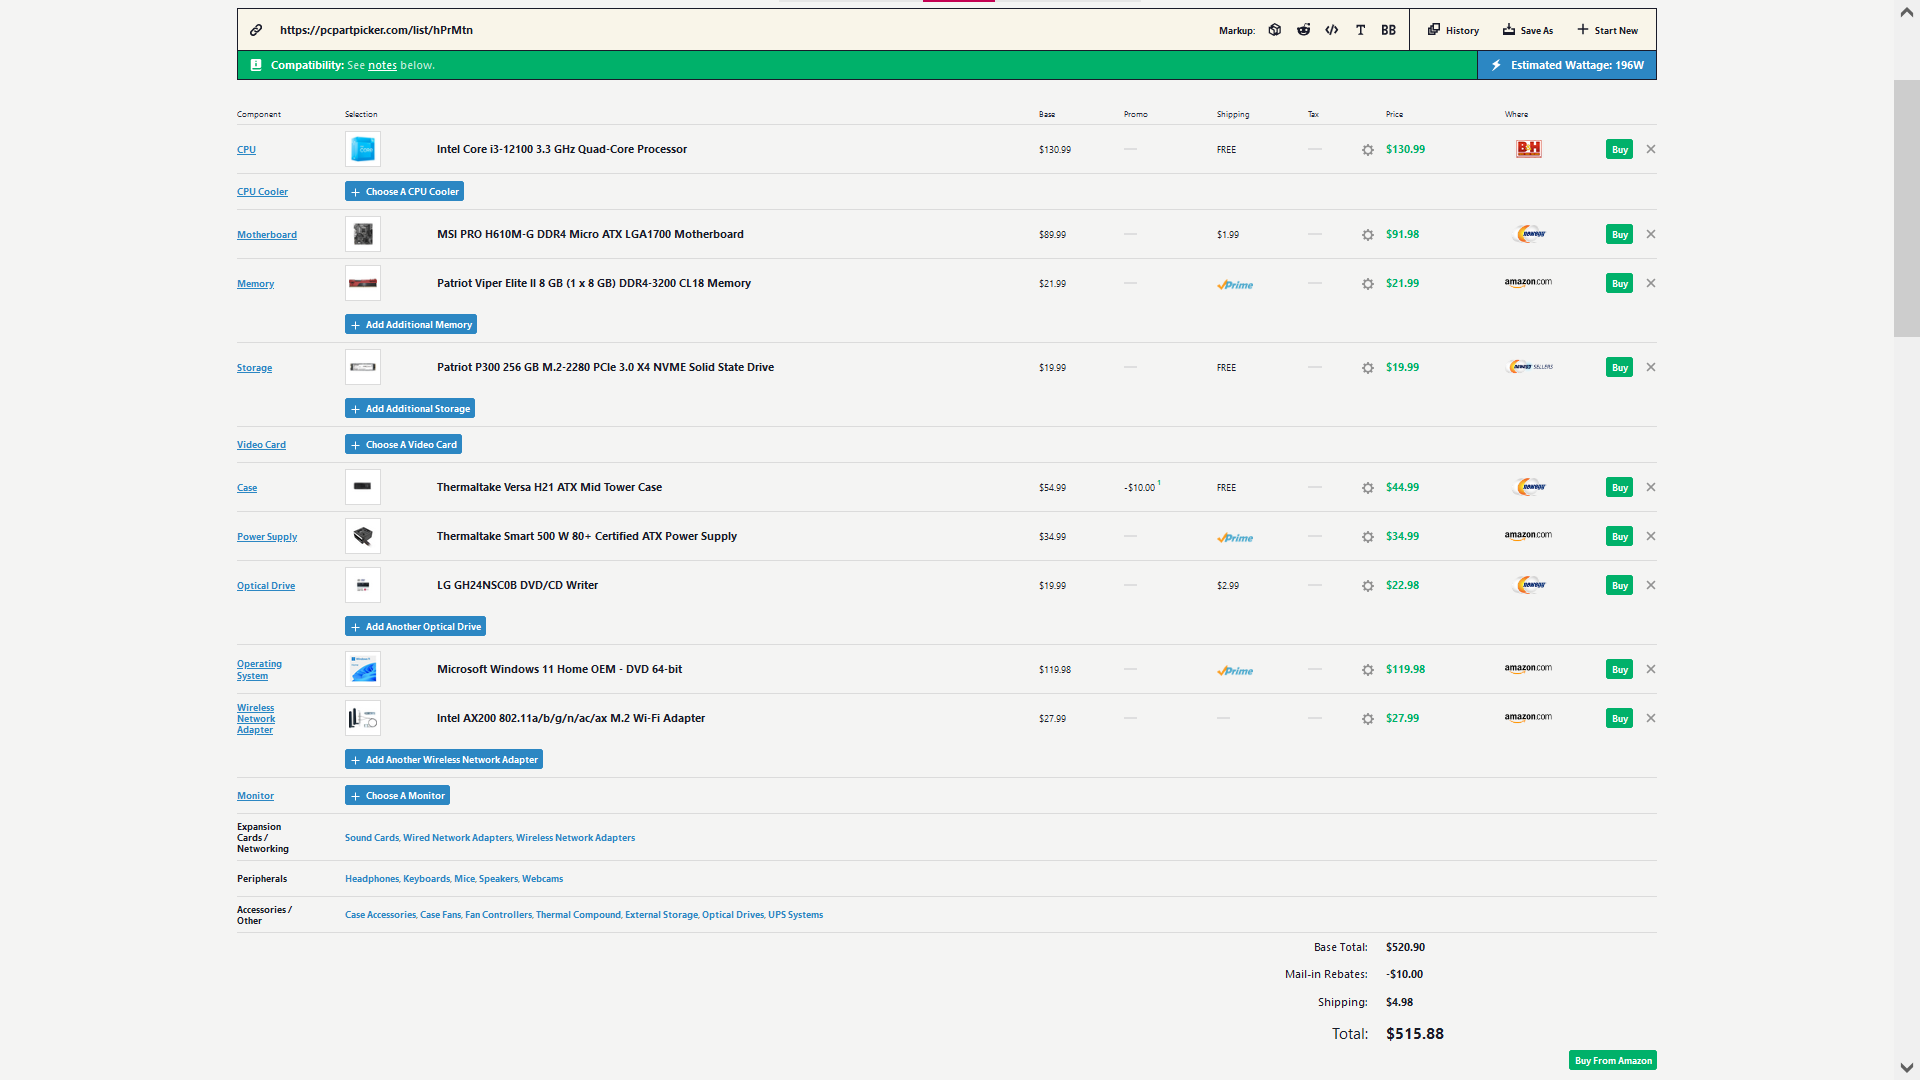The width and height of the screenshot is (1920, 1080).
Task: Click the CPU component link
Action: coord(245,149)
